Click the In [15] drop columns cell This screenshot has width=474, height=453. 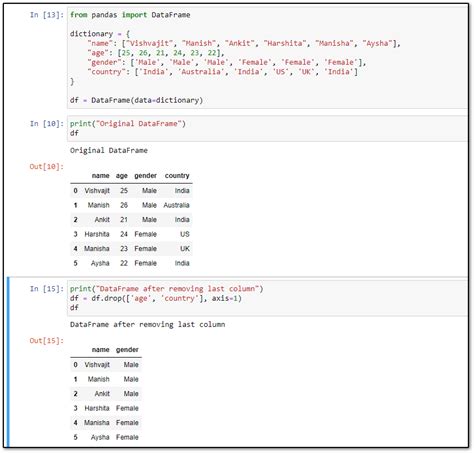click(x=267, y=298)
